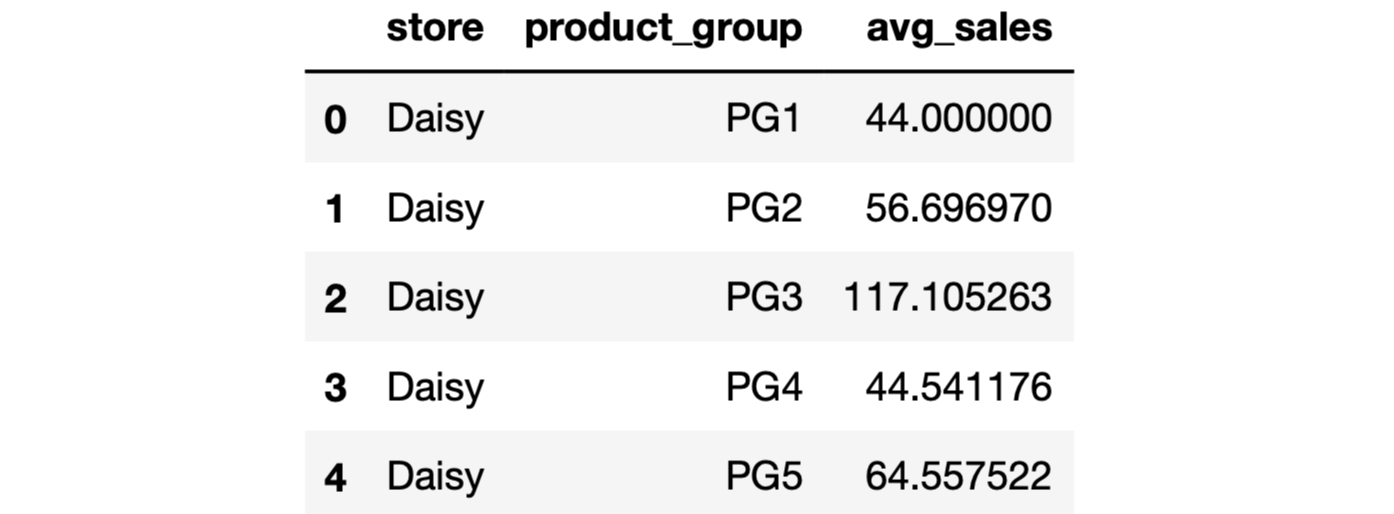The image size is (1394, 514).
Task: Click the 64.557522 avg_sales value
Action: (958, 475)
